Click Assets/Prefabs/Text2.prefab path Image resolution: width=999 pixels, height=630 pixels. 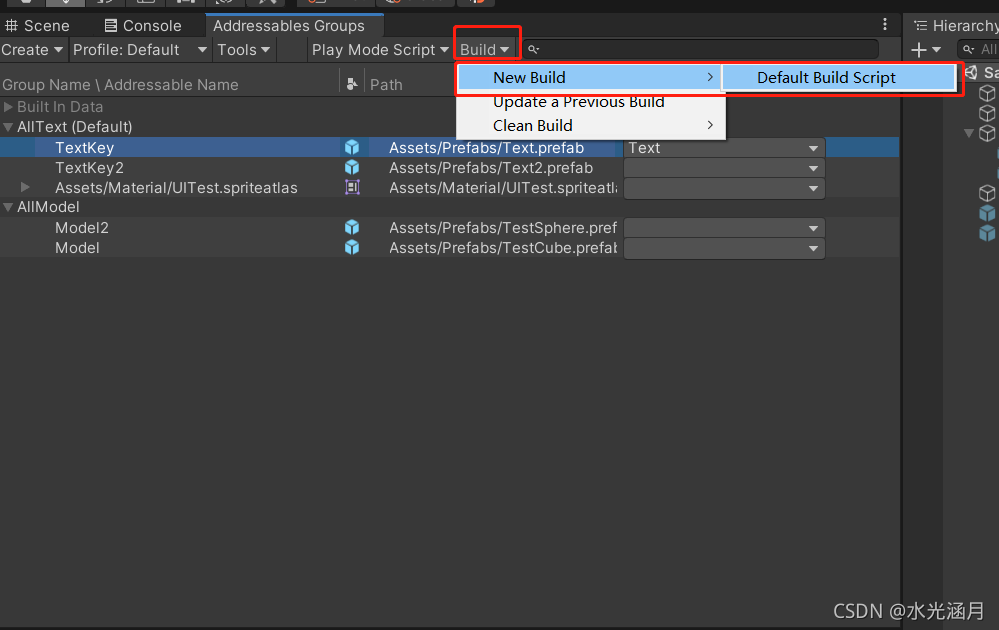tap(491, 168)
